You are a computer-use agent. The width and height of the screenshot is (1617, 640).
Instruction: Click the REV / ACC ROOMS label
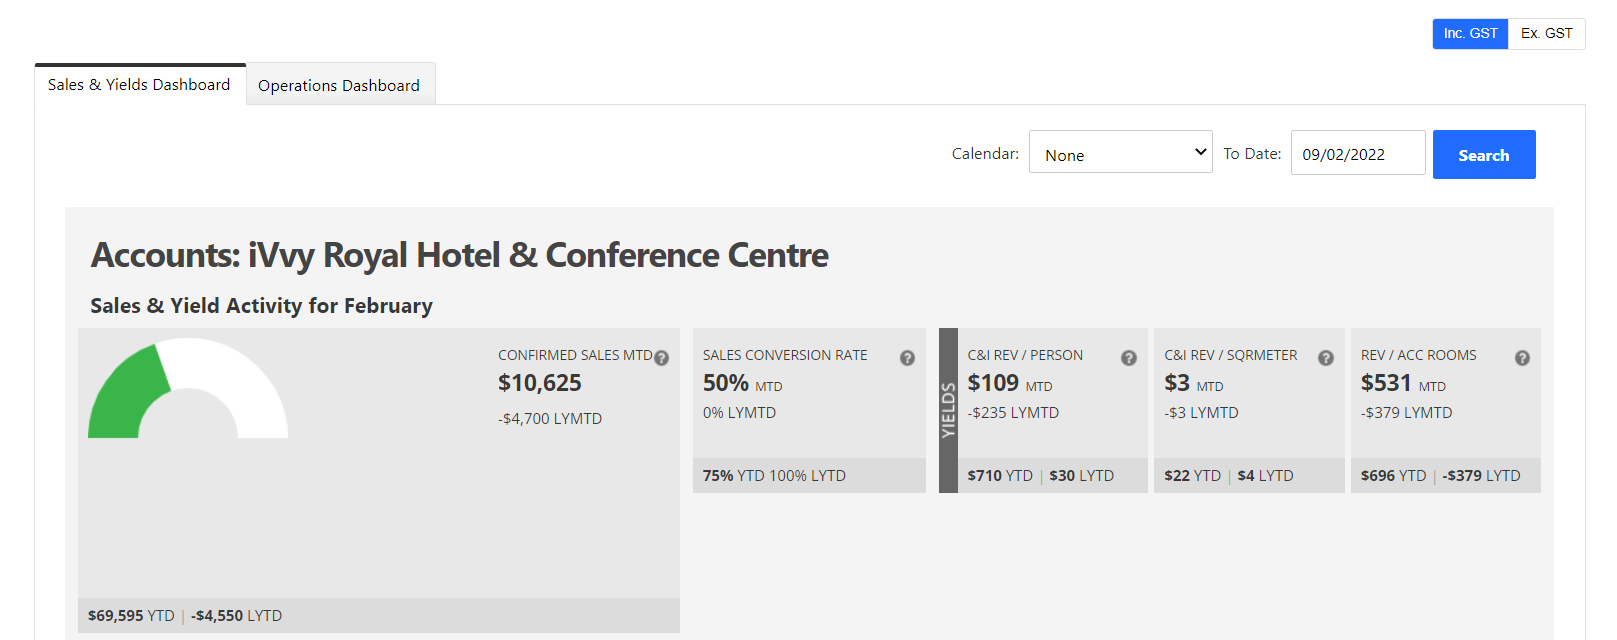click(x=1418, y=355)
